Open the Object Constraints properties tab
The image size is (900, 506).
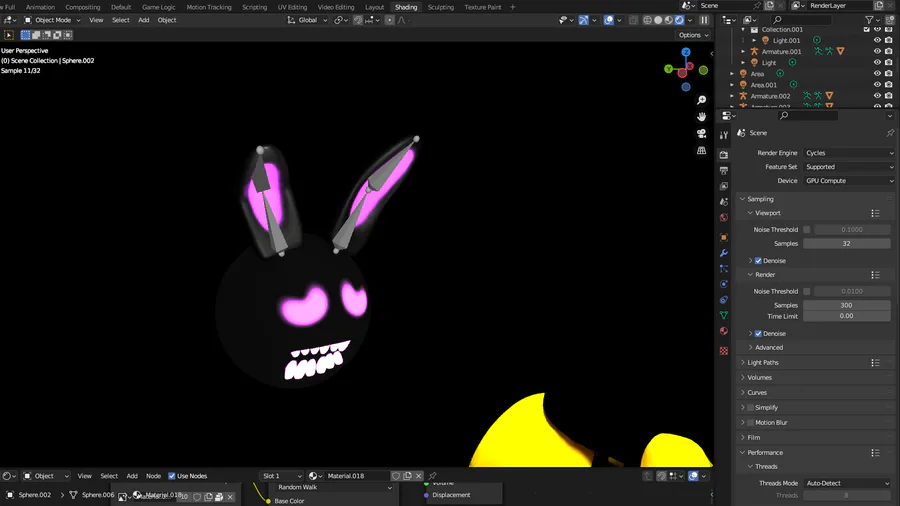(724, 299)
